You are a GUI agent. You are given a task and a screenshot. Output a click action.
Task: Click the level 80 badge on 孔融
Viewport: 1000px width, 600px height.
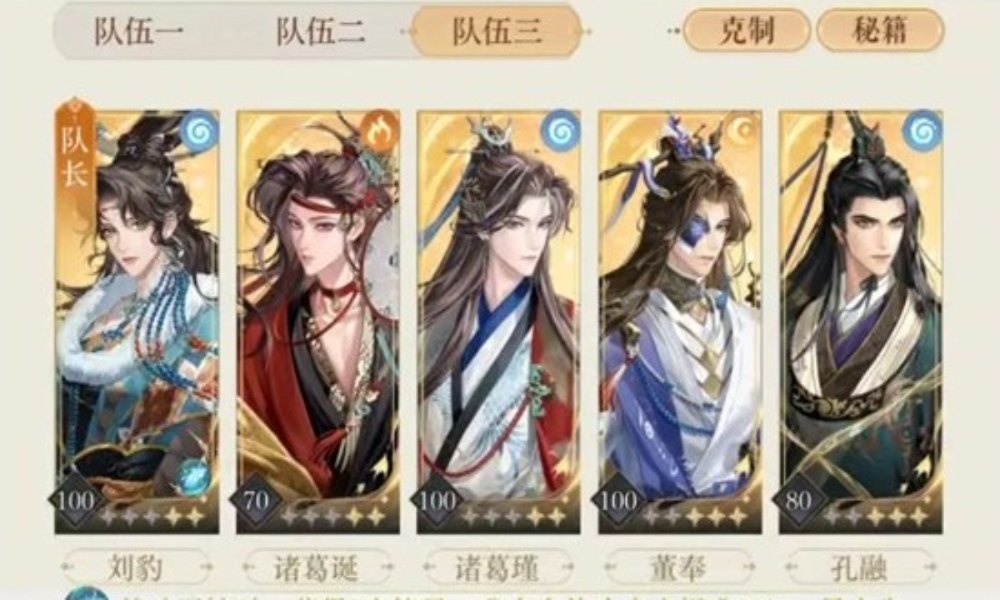tap(799, 501)
